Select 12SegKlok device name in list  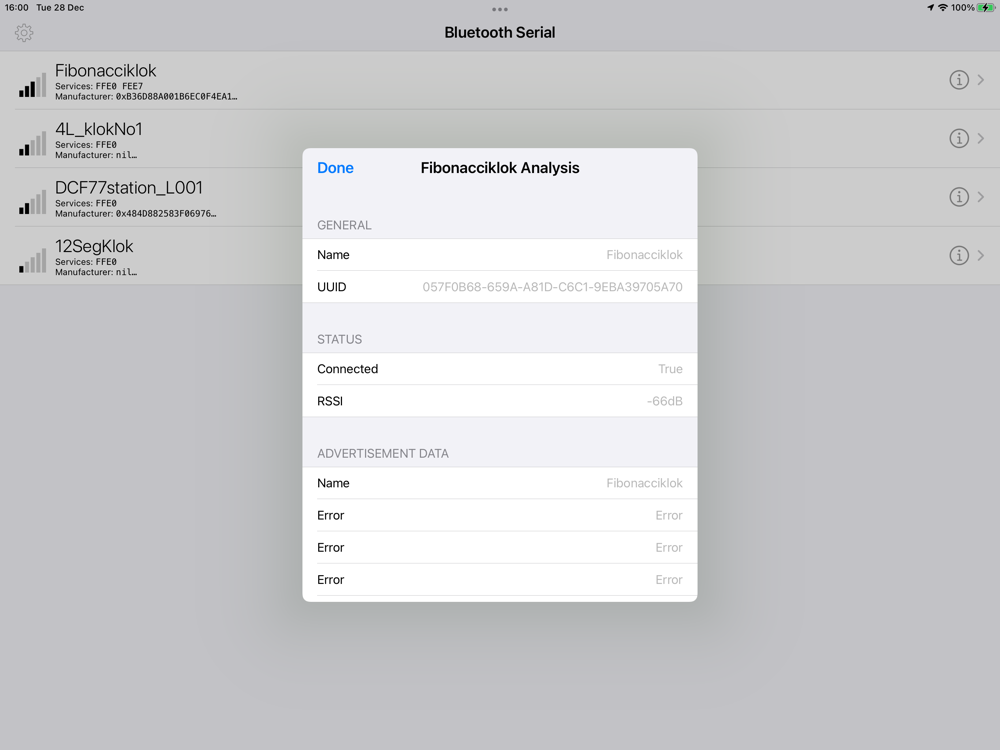click(x=94, y=247)
